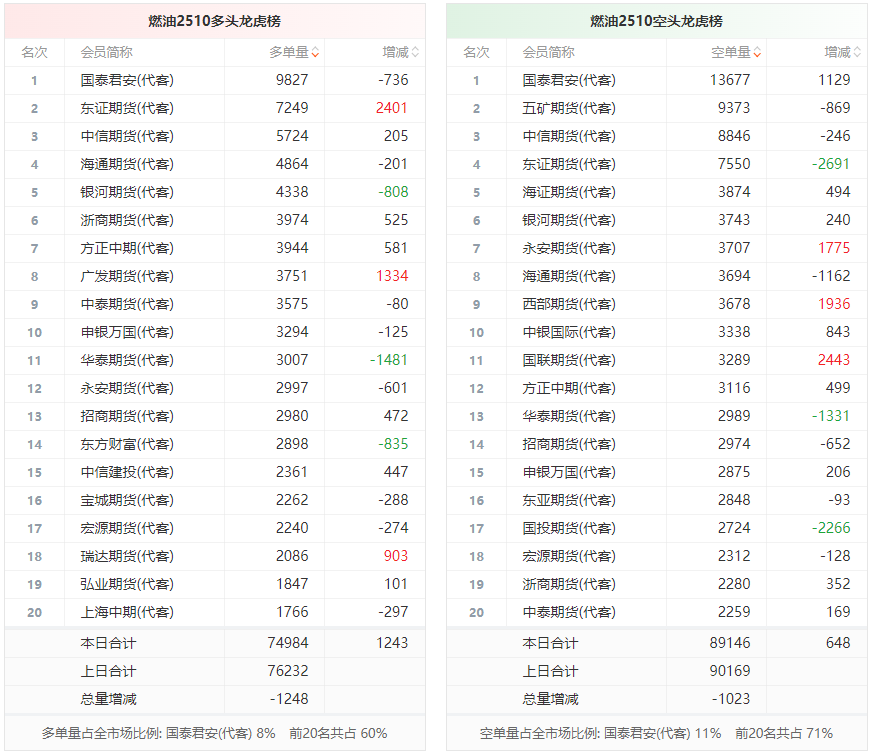Click red change value 1936
The image size is (871, 756).
(x=834, y=304)
